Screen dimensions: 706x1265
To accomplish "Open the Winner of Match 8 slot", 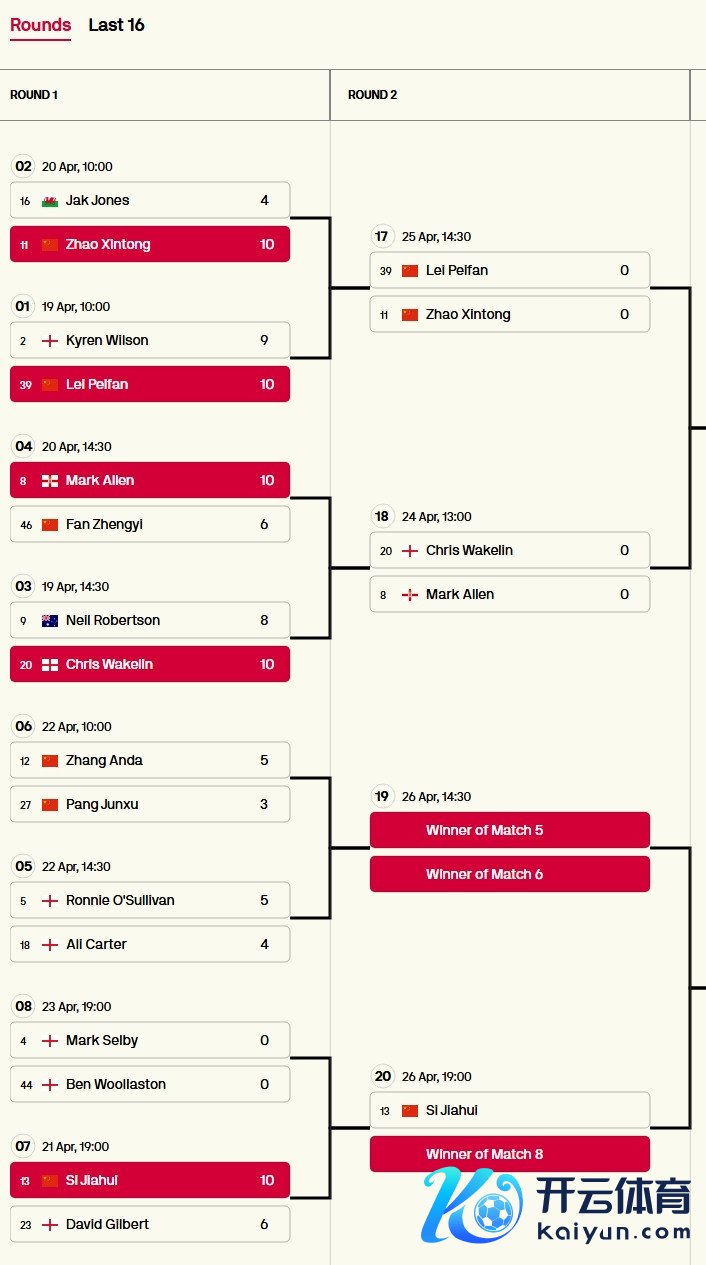I will [x=510, y=1154].
